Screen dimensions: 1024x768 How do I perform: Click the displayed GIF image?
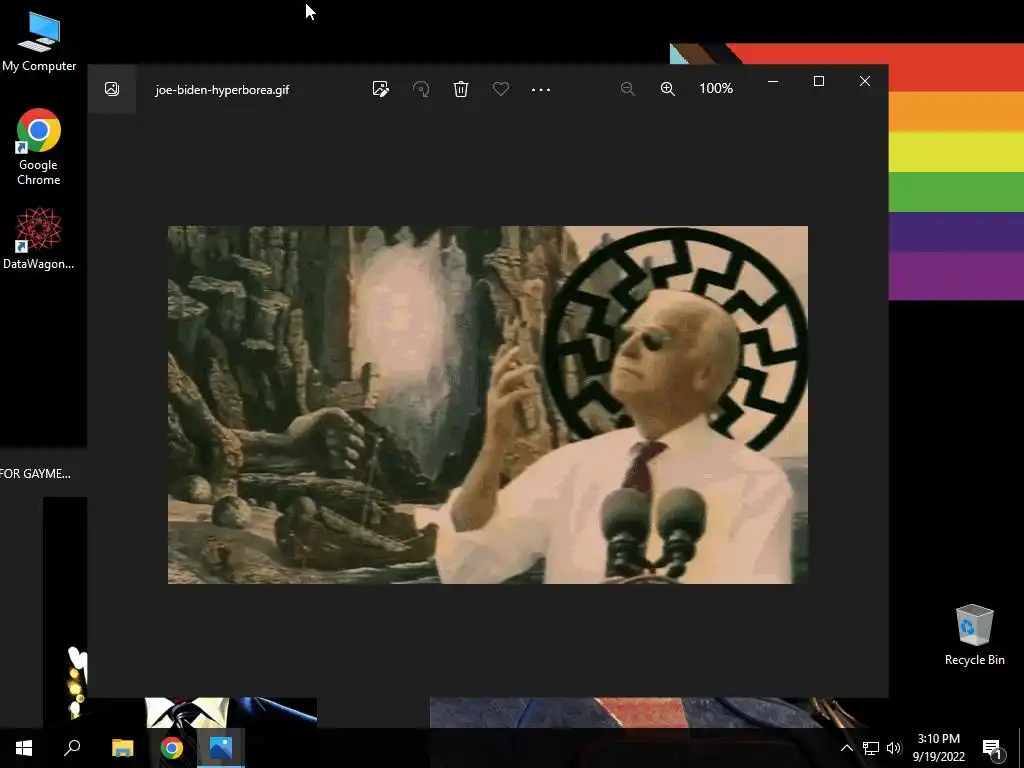(488, 405)
